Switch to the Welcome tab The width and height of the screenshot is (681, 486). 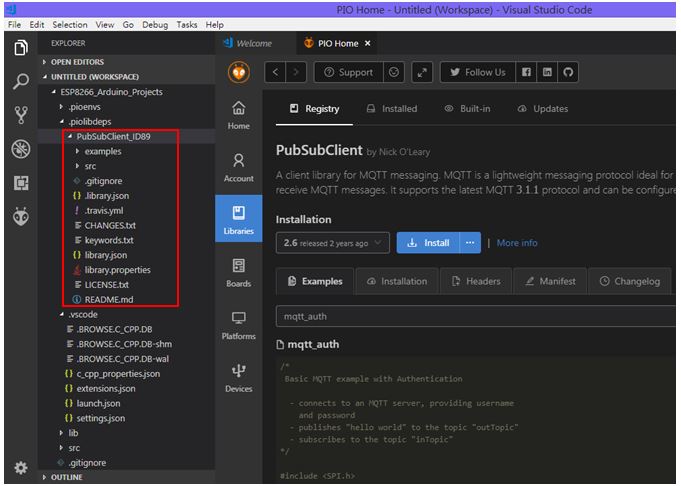click(254, 43)
